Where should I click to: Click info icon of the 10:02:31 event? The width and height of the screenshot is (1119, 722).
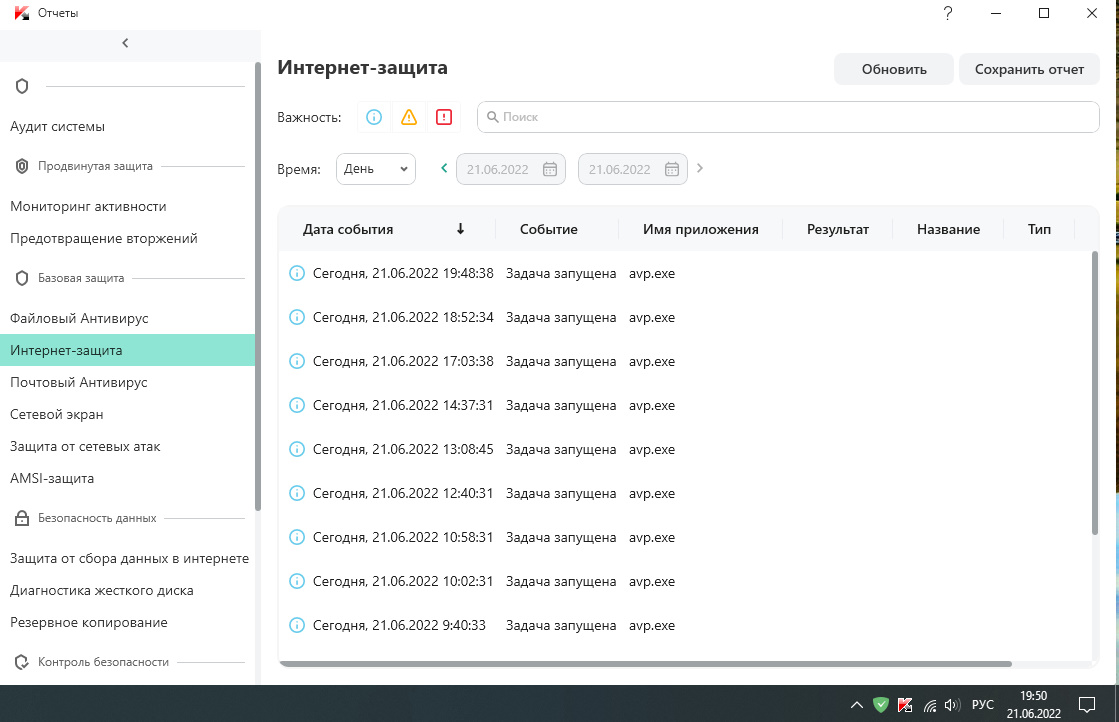click(x=297, y=581)
